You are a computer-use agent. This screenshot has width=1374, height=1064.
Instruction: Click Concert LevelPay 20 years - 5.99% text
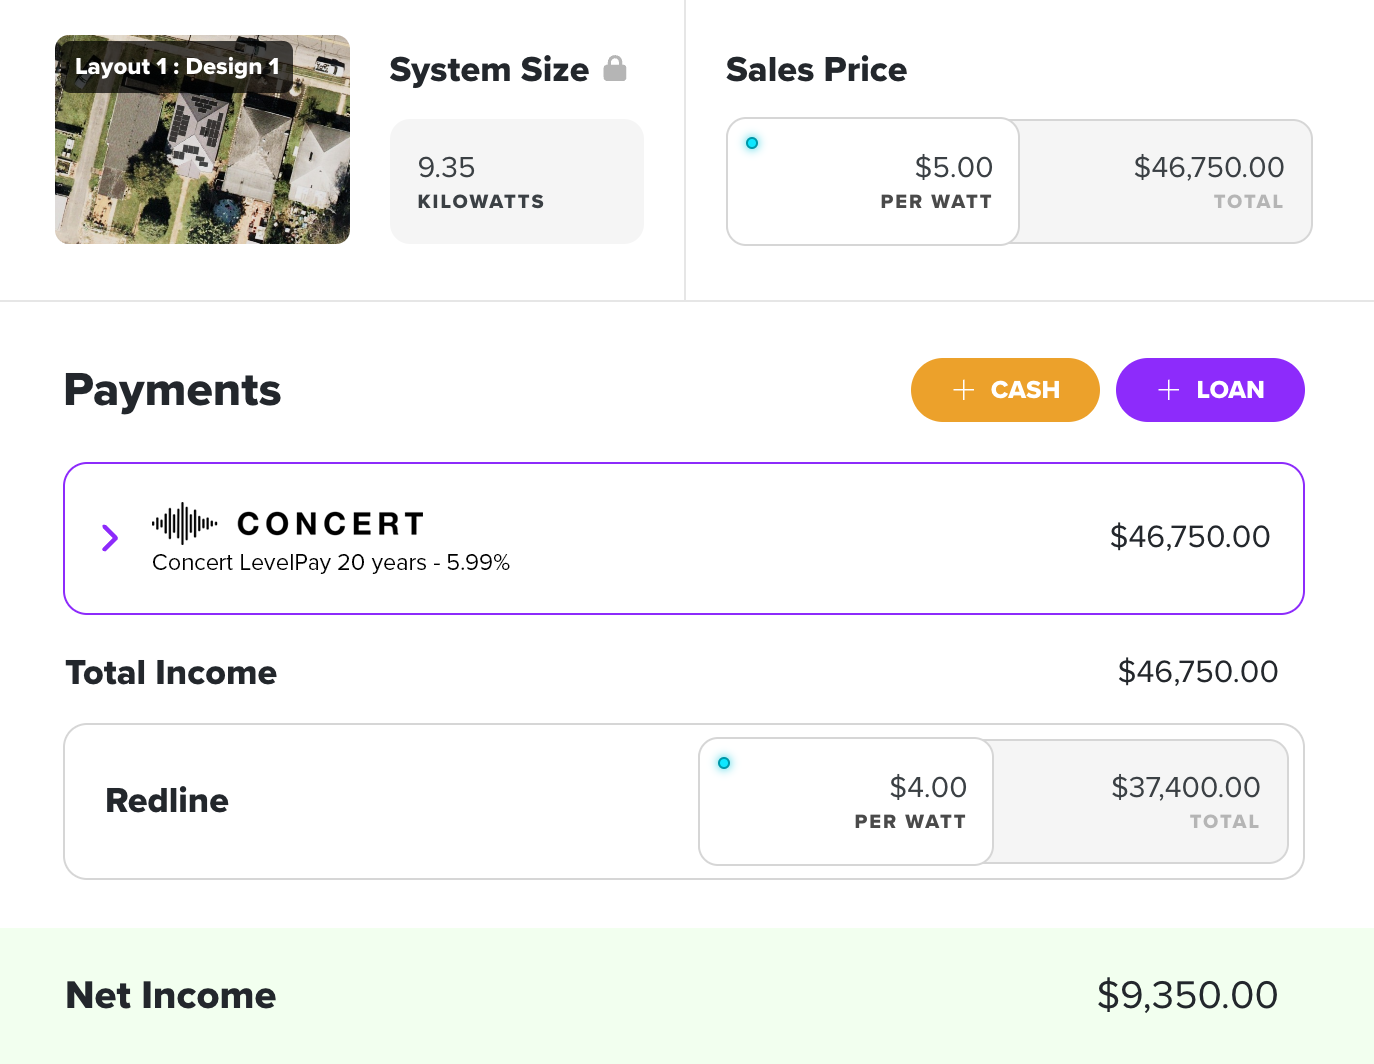(x=331, y=563)
